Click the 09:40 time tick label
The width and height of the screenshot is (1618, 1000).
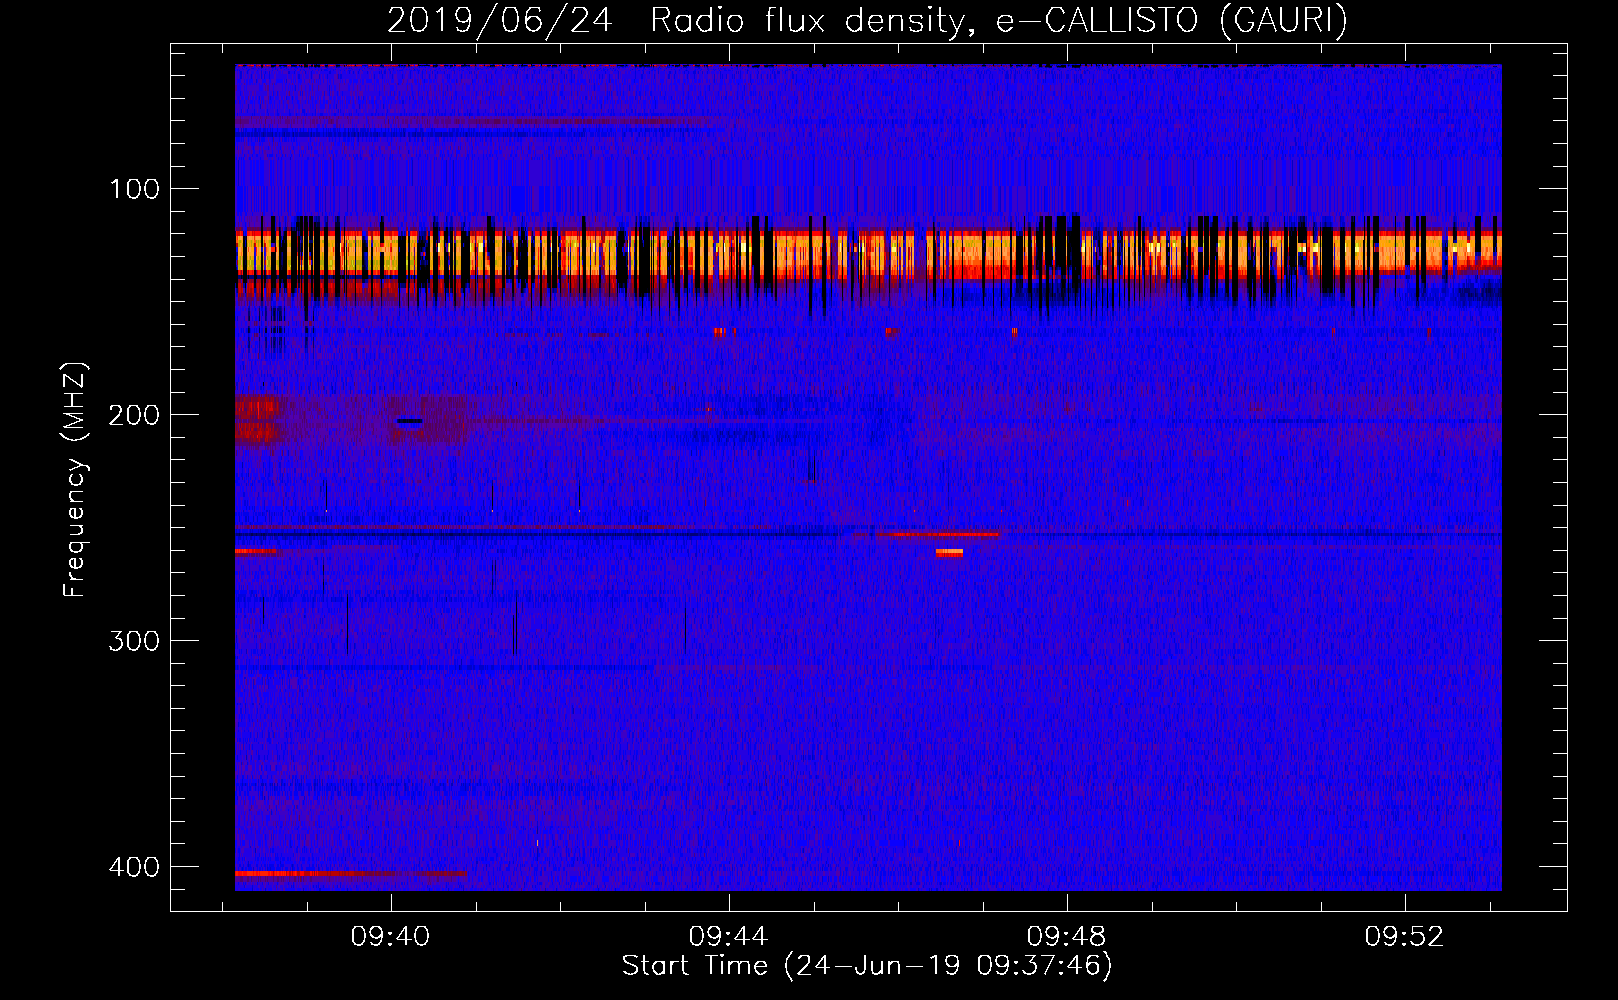tap(391, 936)
